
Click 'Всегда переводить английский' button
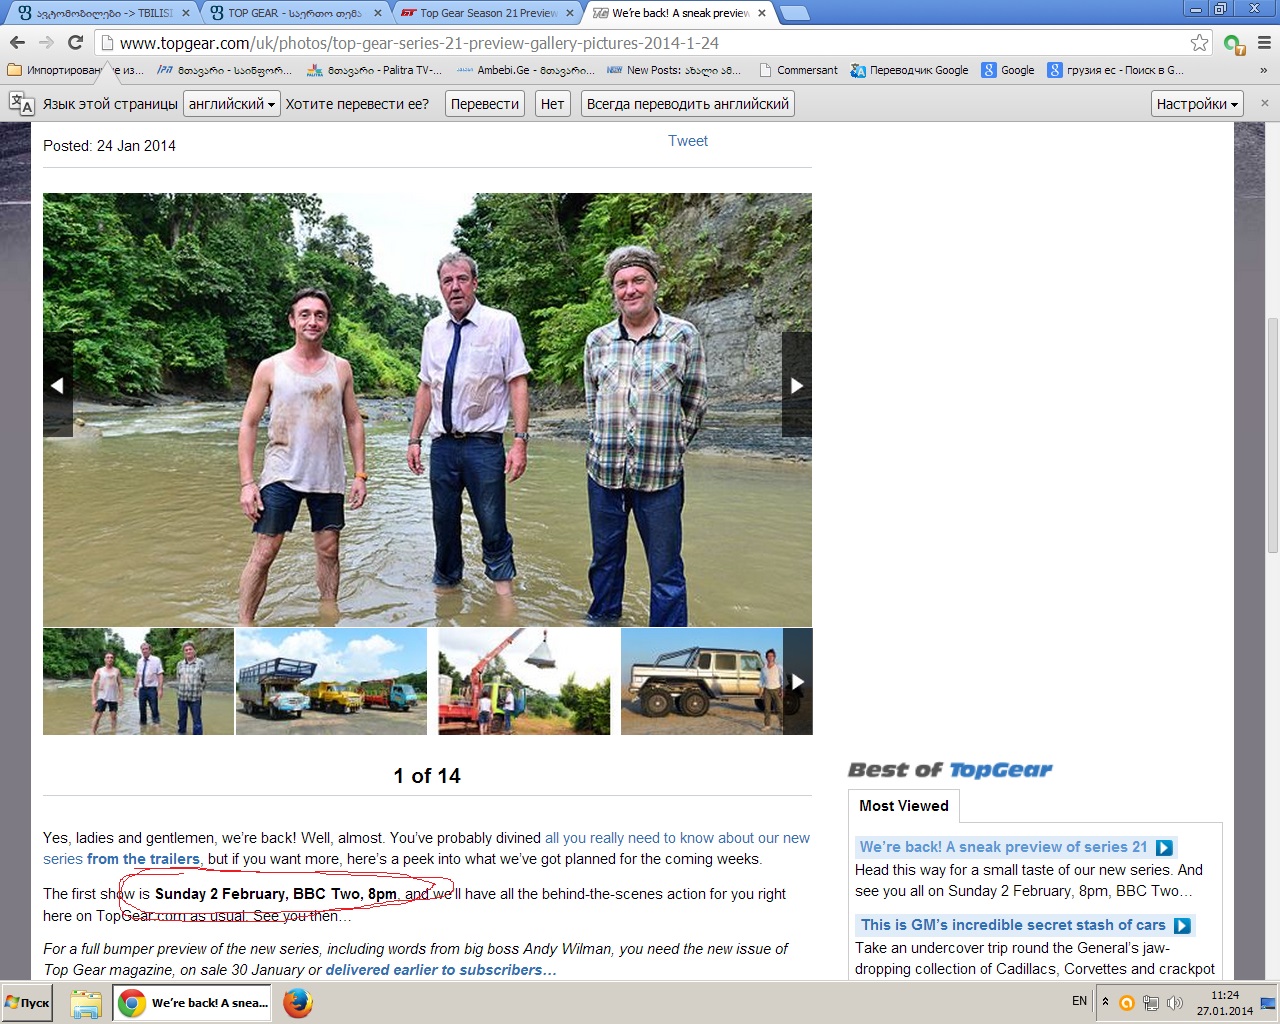pos(688,104)
